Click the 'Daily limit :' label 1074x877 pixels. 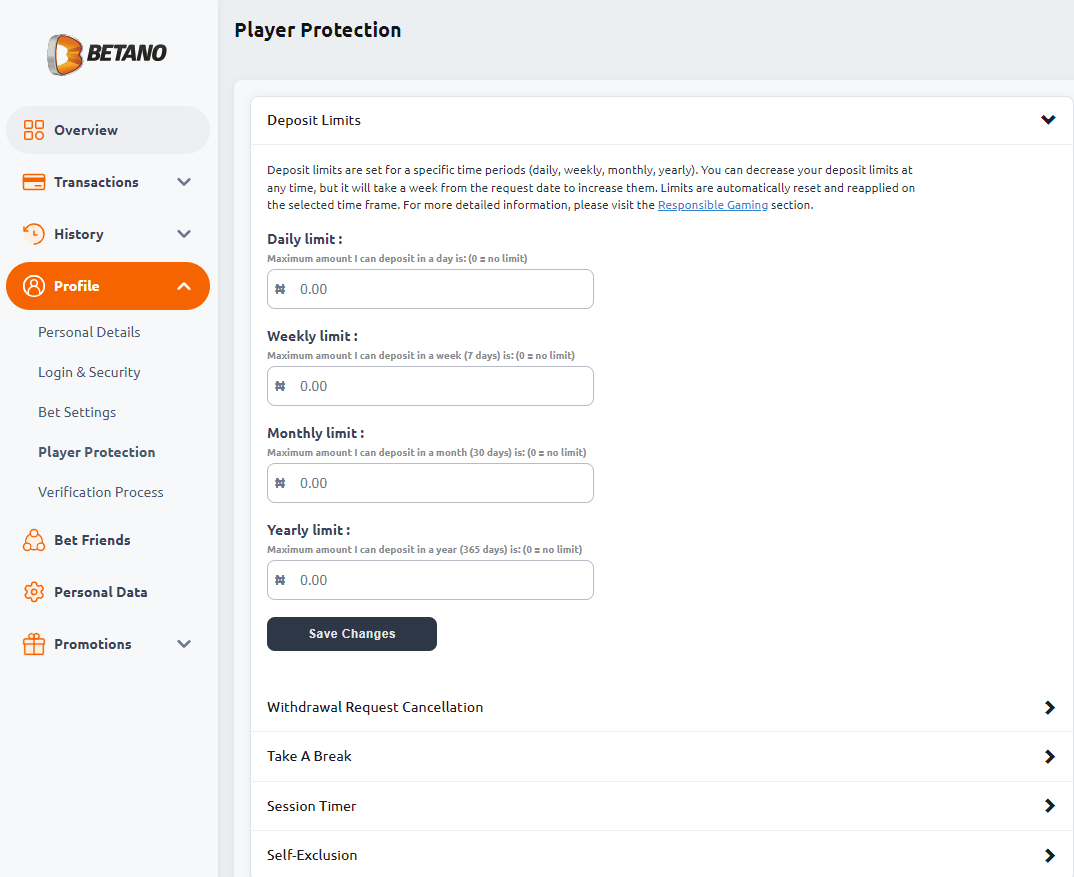tap(305, 239)
